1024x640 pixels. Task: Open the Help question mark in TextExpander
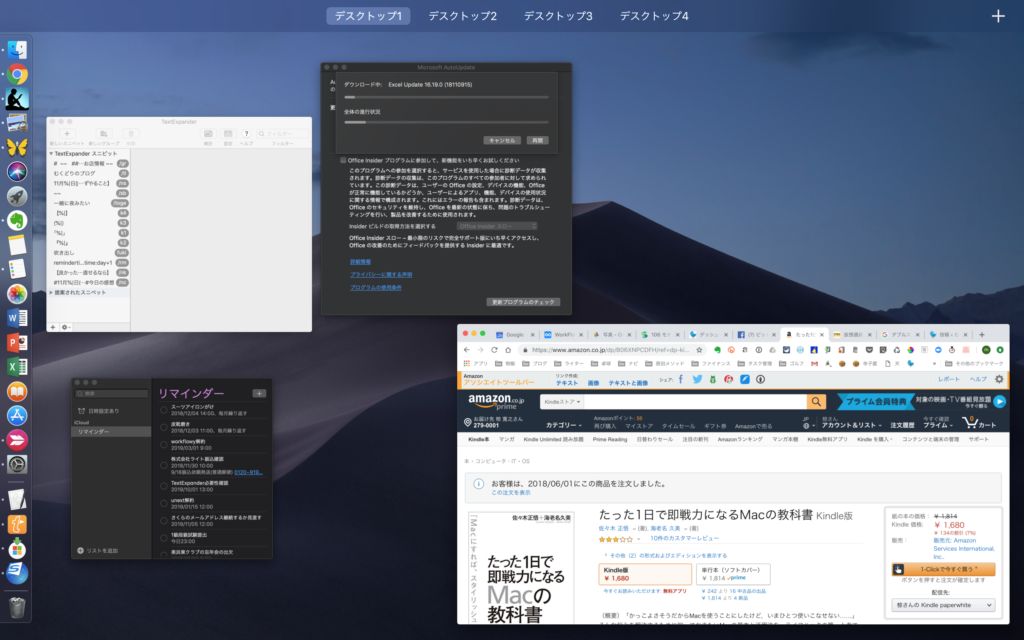(246, 134)
